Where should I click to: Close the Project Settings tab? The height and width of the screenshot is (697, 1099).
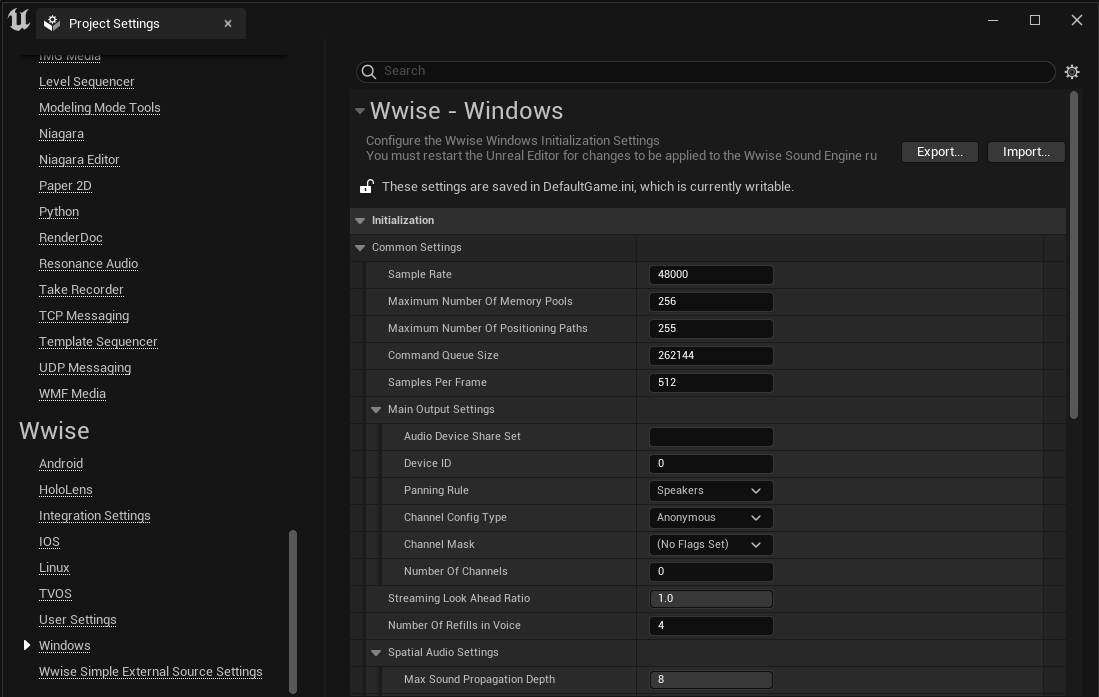228,23
